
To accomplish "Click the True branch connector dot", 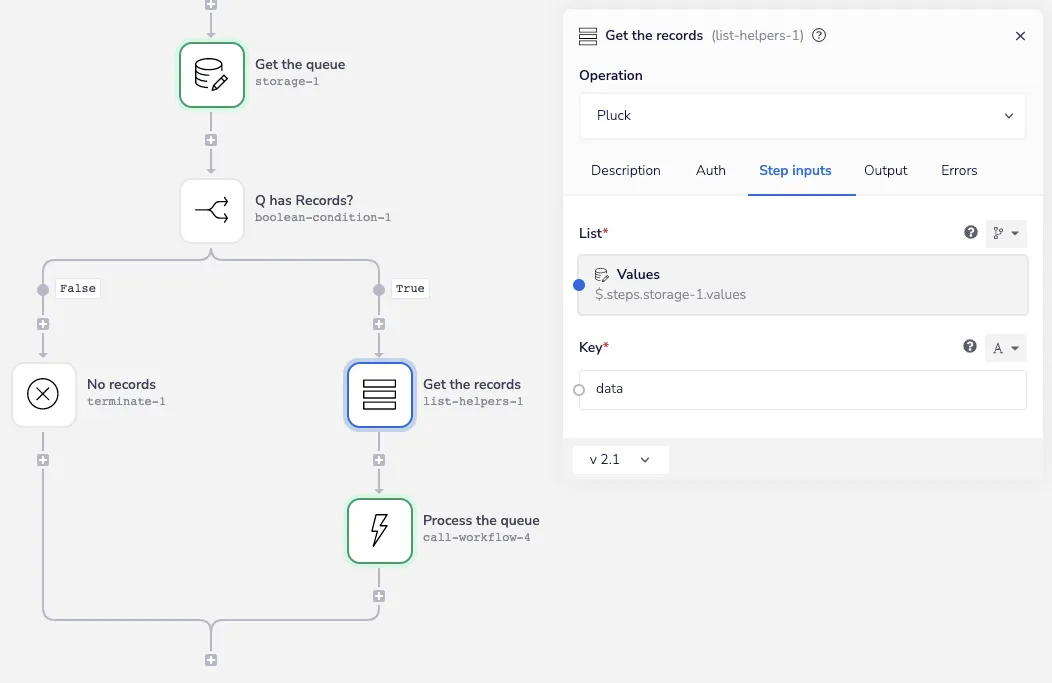I will 379,290.
